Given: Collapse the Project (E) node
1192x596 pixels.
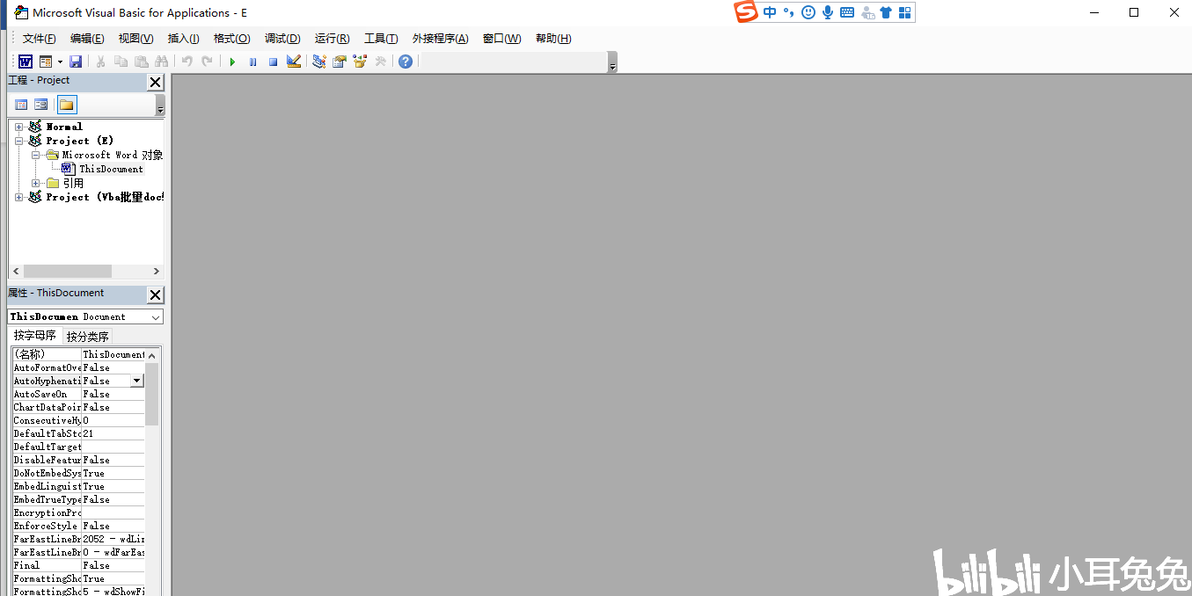Looking at the screenshot, I should tap(19, 141).
